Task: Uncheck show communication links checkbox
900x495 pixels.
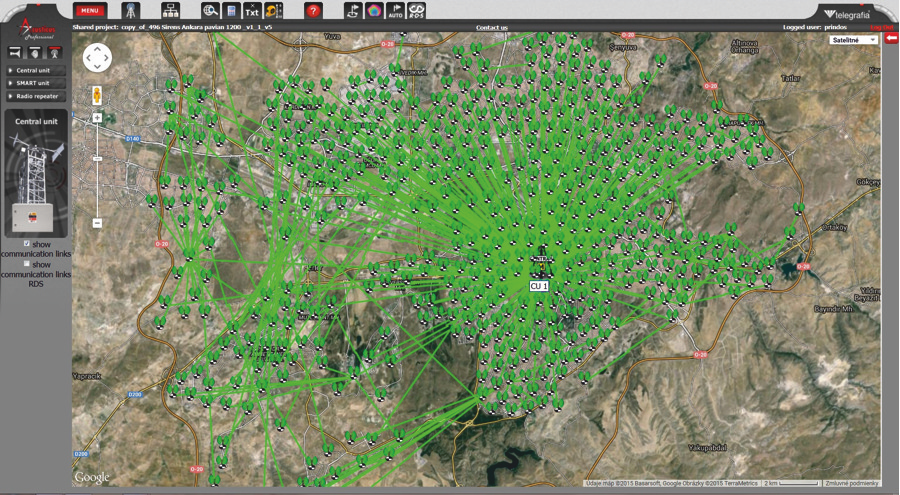Action: pos(27,244)
